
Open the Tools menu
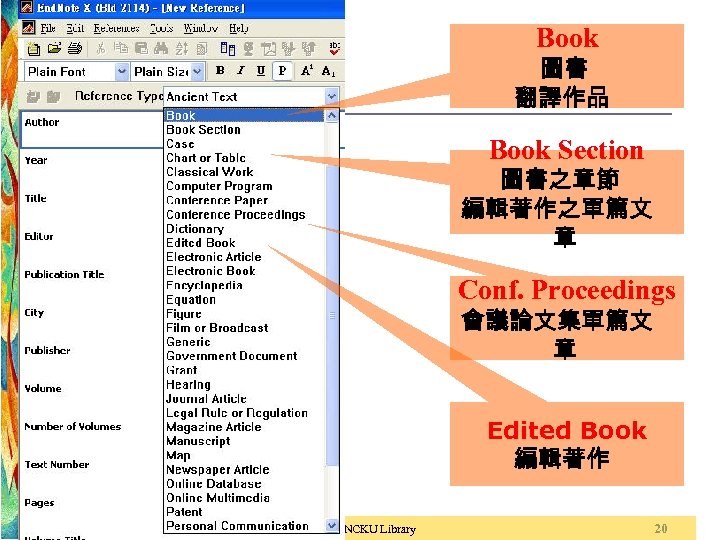point(162,28)
